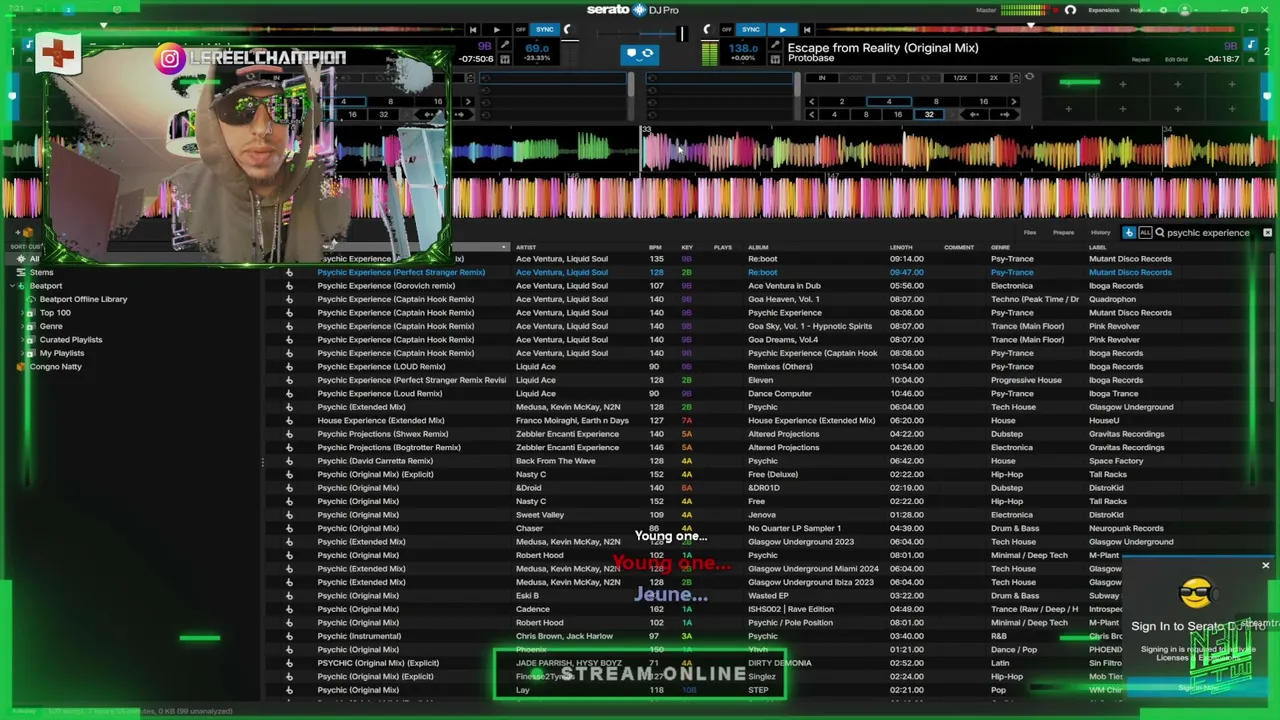
Task: Beat jump backward on right deck
Action: pos(974,114)
